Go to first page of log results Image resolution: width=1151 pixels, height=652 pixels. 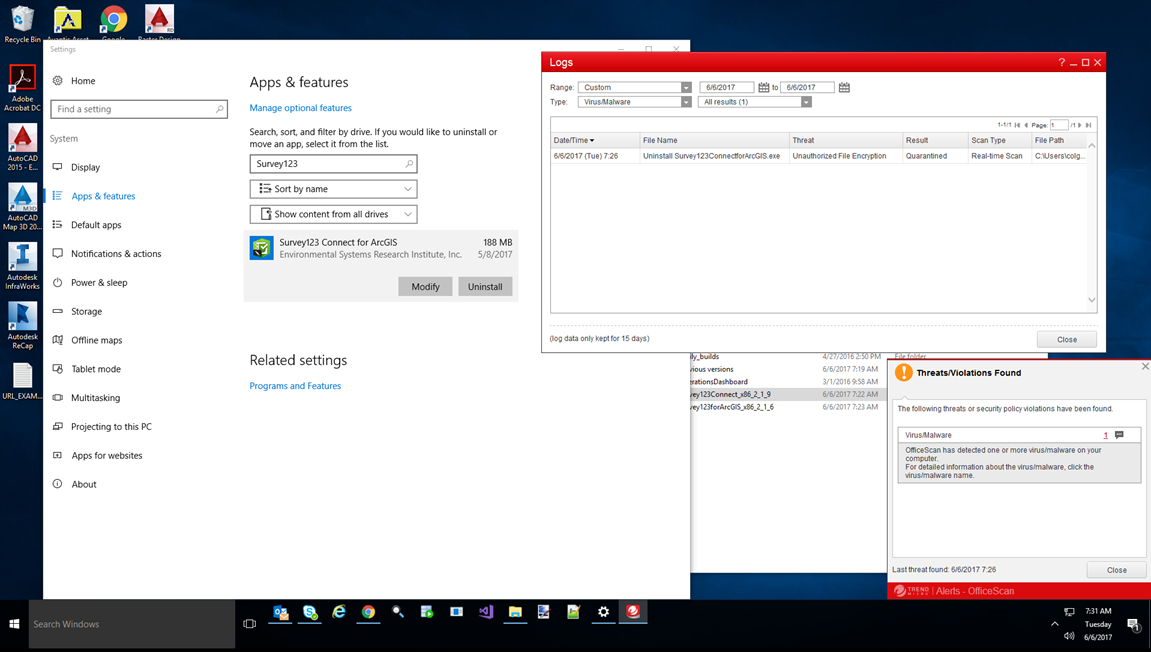click(x=1017, y=125)
